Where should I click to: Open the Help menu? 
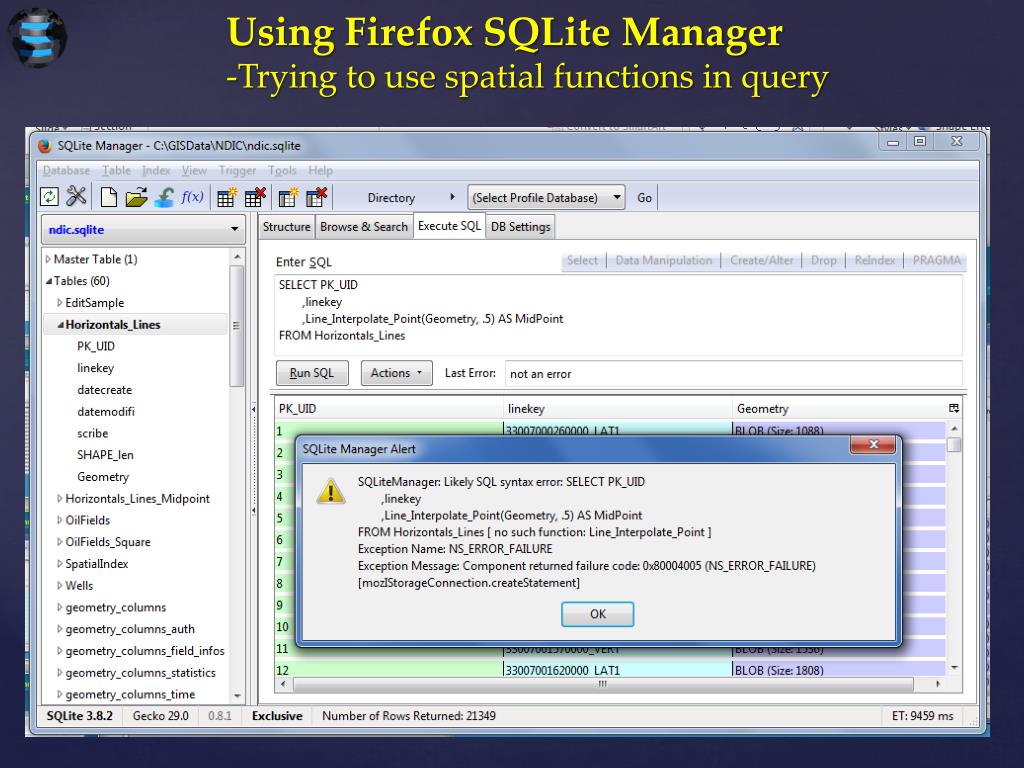pos(320,170)
